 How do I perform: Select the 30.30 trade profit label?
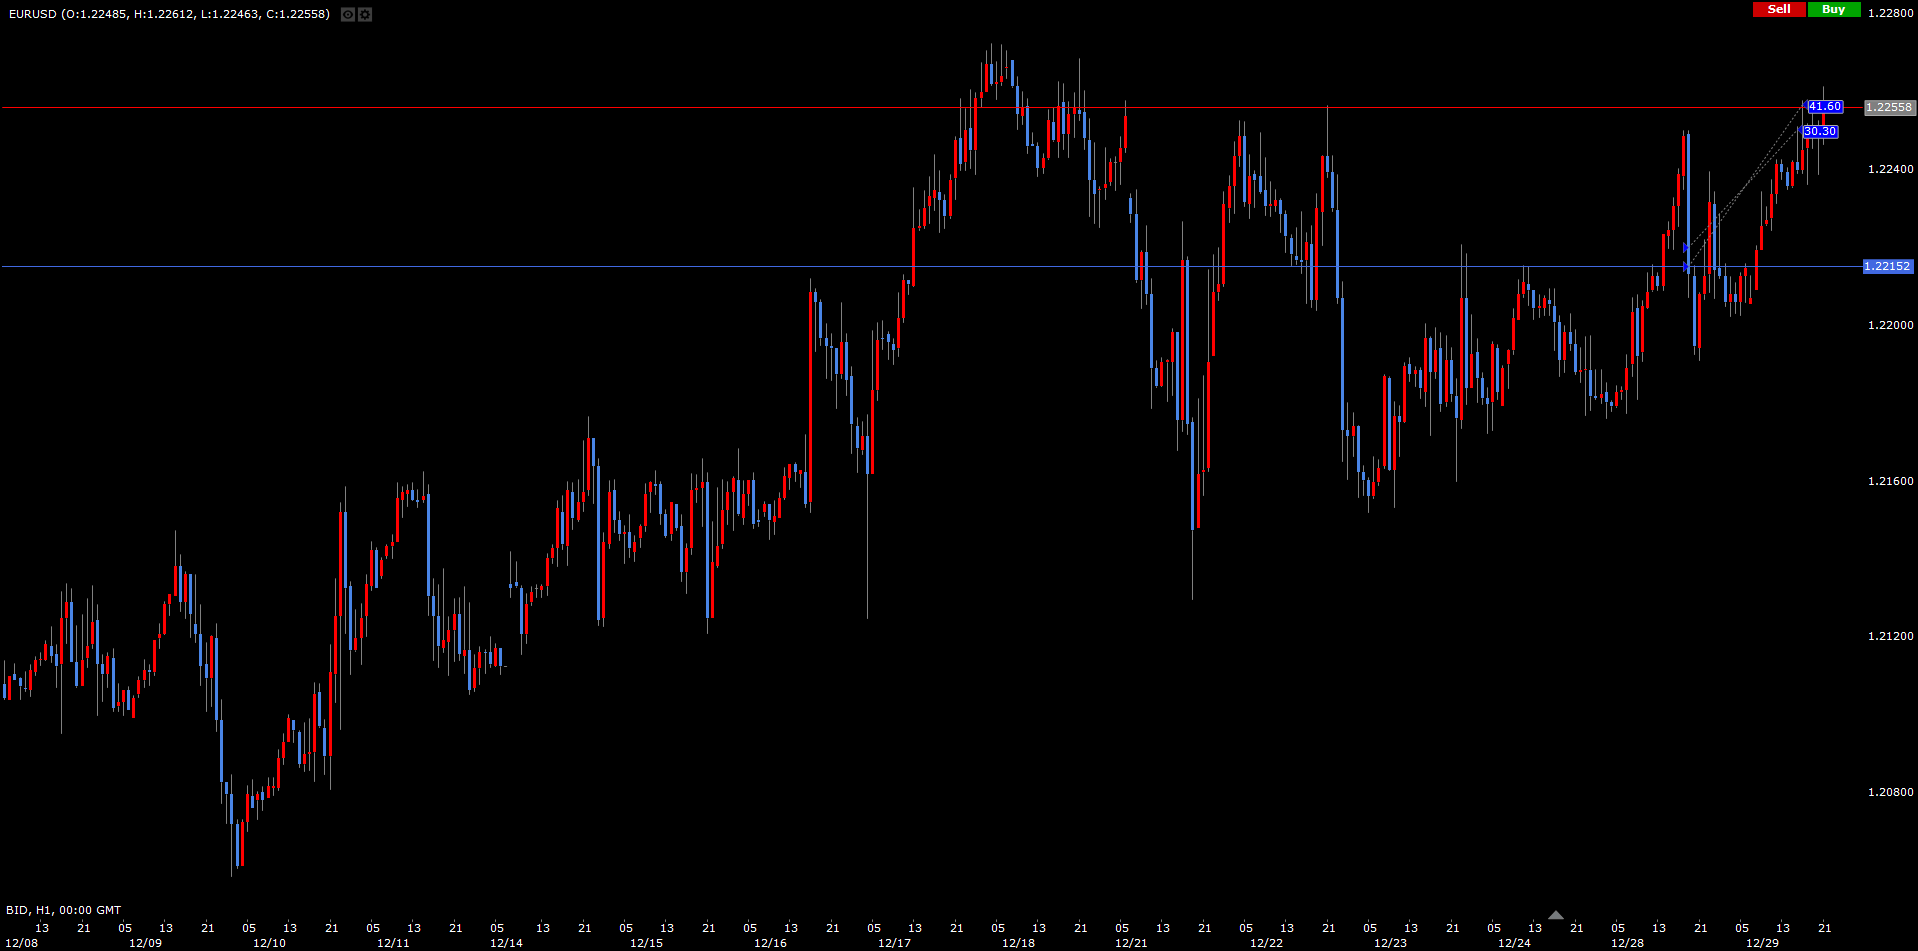coord(1819,132)
